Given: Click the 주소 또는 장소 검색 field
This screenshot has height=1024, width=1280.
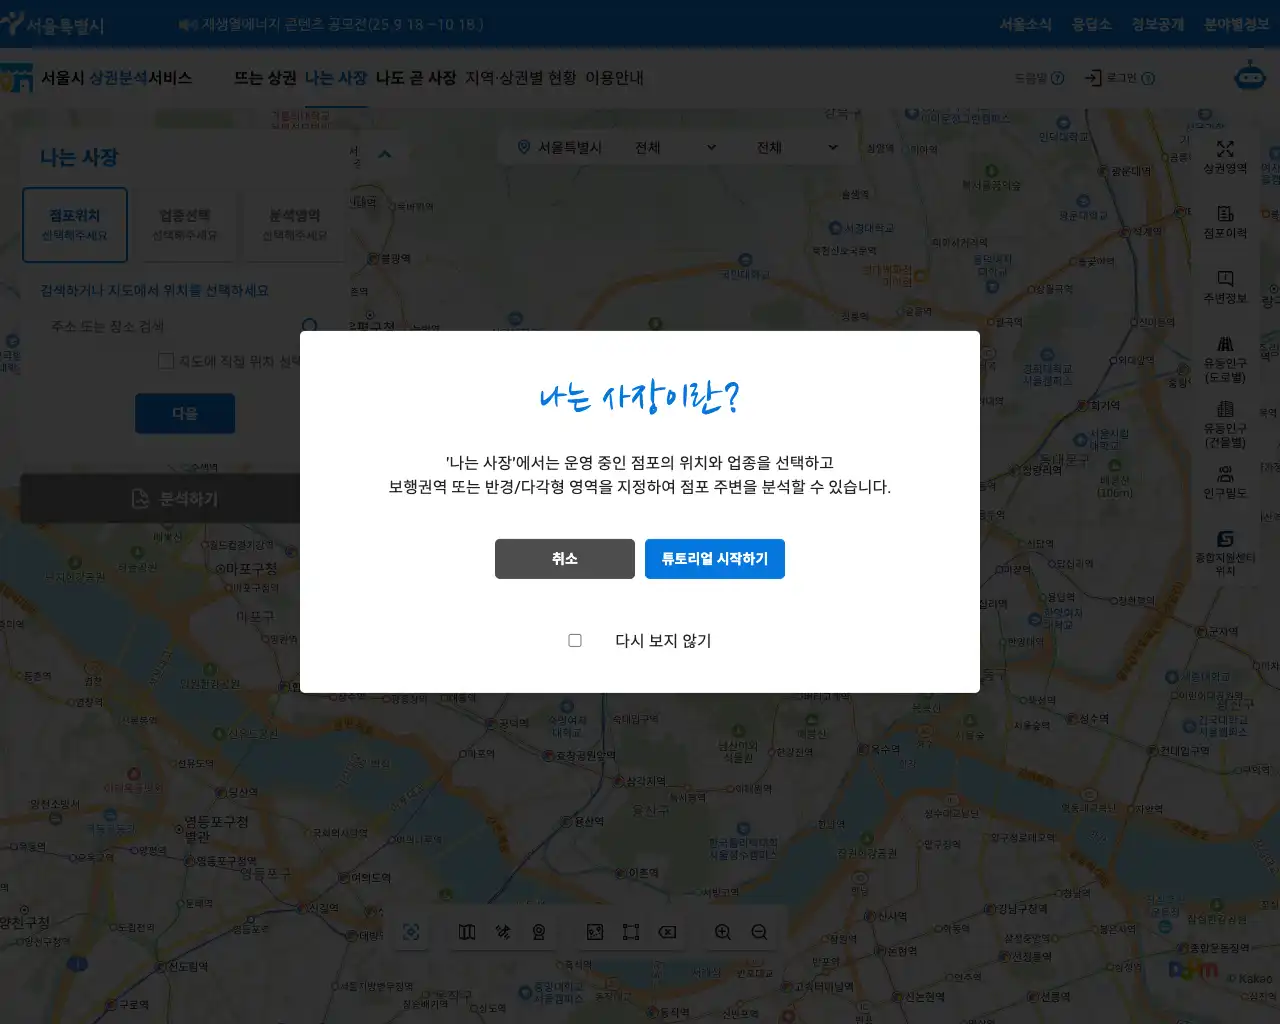Looking at the screenshot, I should [170, 326].
